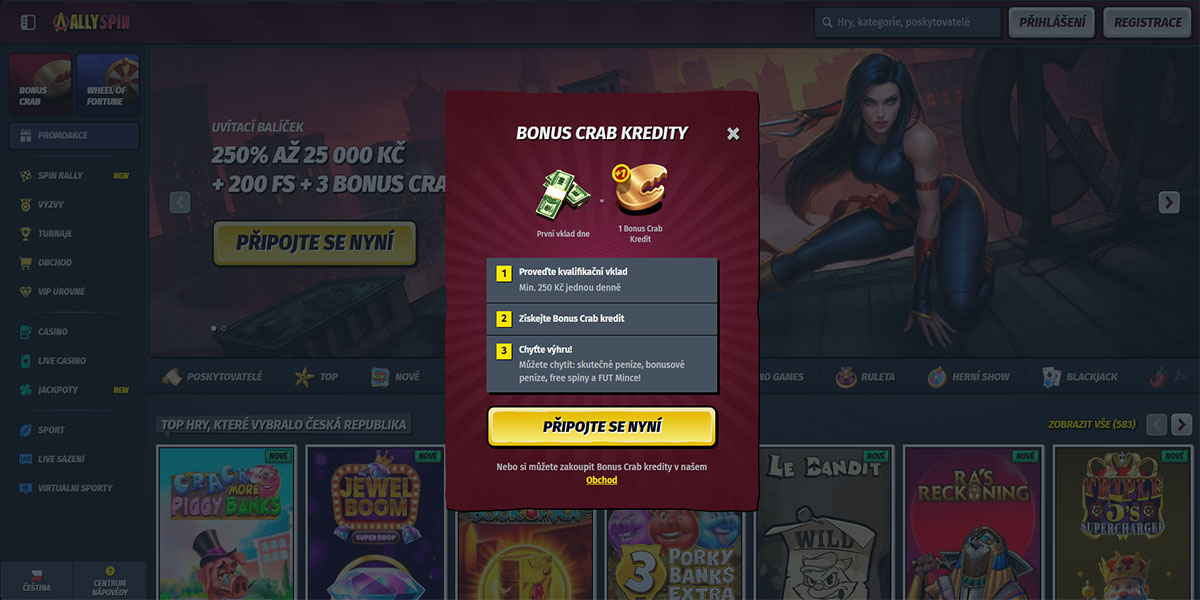
Task: Open the Poskytovatelé category tab
Action: [x=212, y=377]
